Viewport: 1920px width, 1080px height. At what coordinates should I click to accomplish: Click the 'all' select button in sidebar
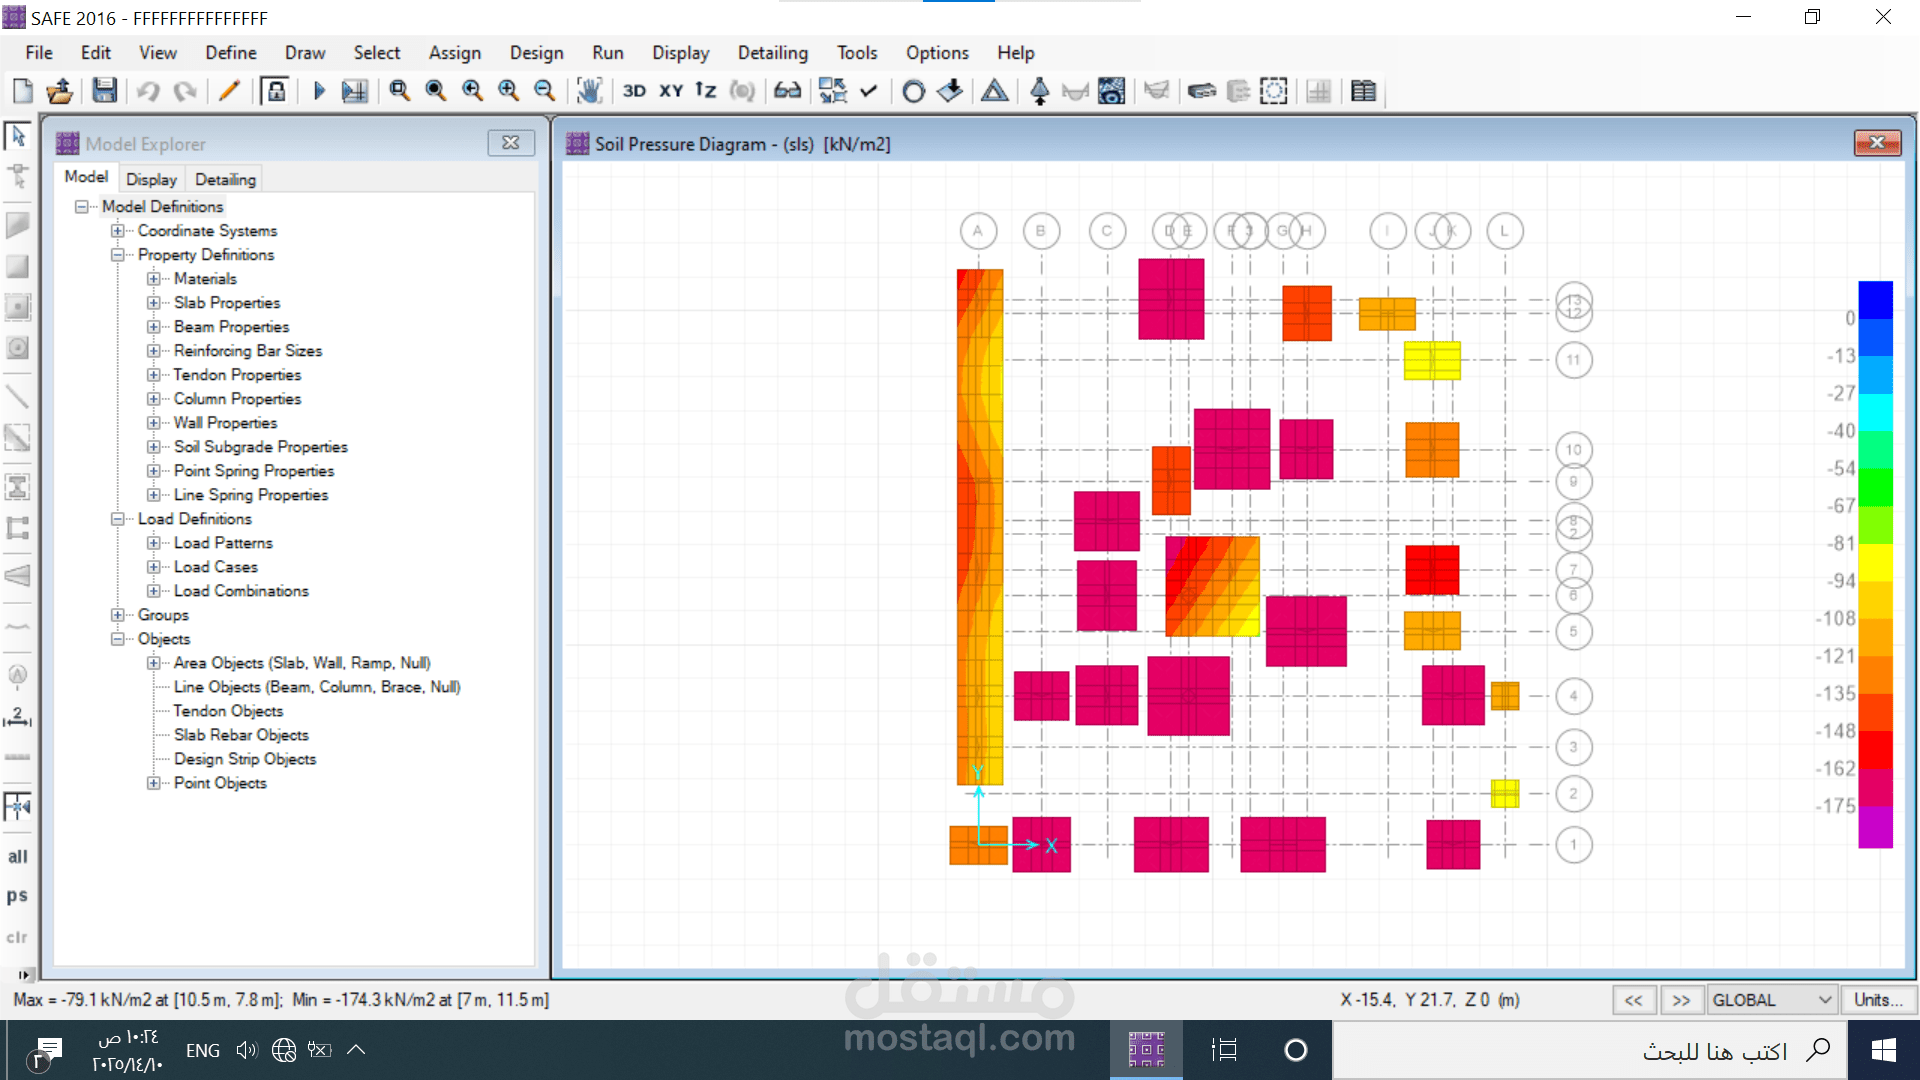coord(18,857)
